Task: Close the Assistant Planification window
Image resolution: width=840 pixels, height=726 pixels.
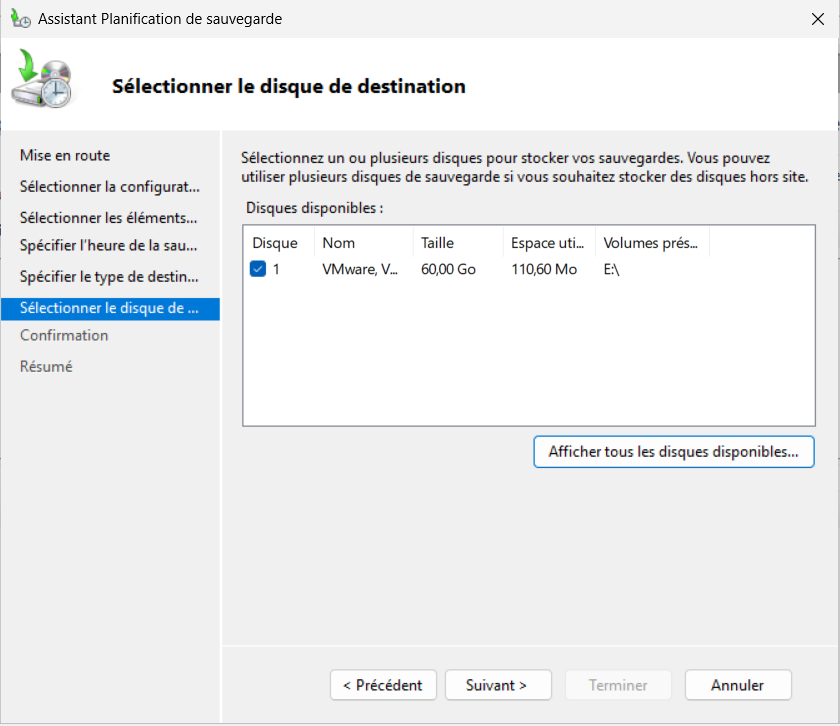Action: pos(816,19)
